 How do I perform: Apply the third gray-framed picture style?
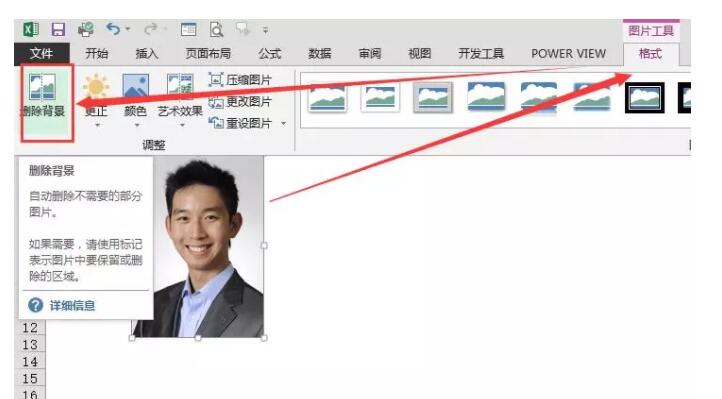[432, 97]
